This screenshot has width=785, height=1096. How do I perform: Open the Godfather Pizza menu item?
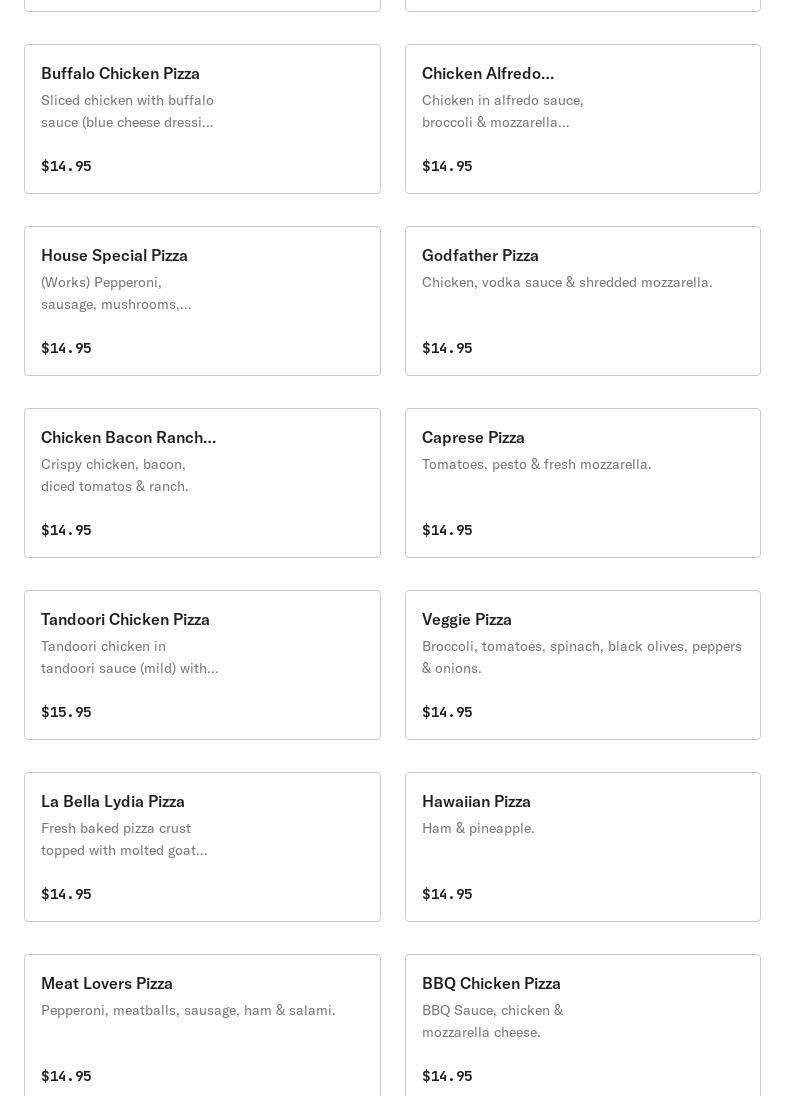point(582,301)
